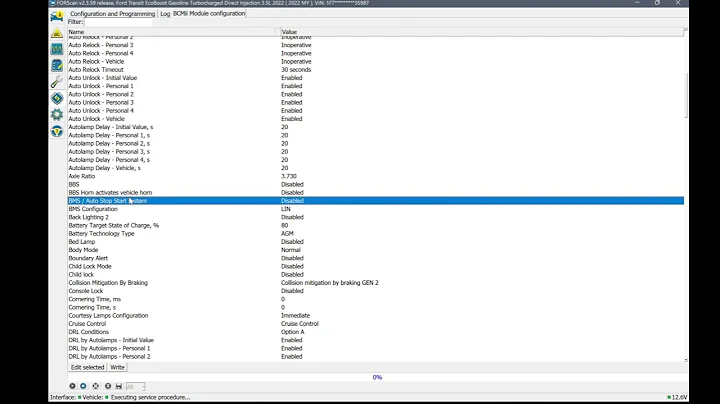Image resolution: width=720 pixels, height=404 pixels.
Task: Open the DTC trouble codes warning icon
Action: (57, 33)
